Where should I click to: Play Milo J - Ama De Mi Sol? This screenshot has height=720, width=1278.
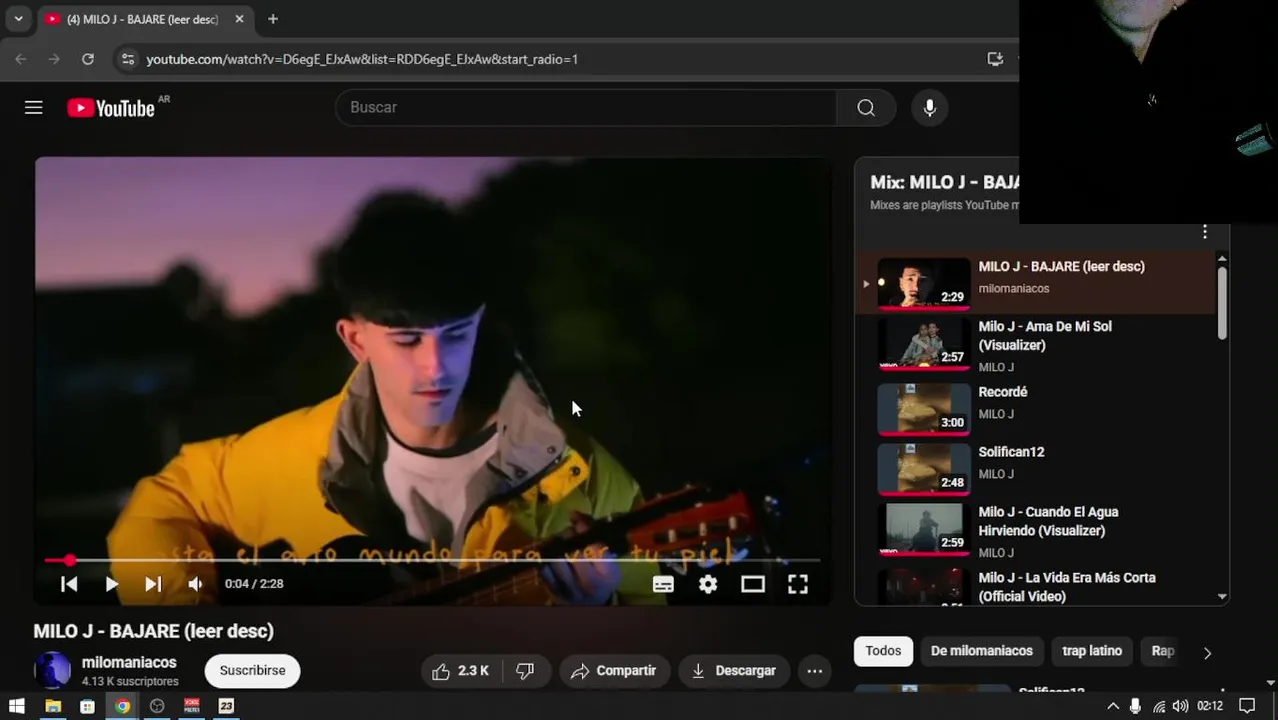1044,336
